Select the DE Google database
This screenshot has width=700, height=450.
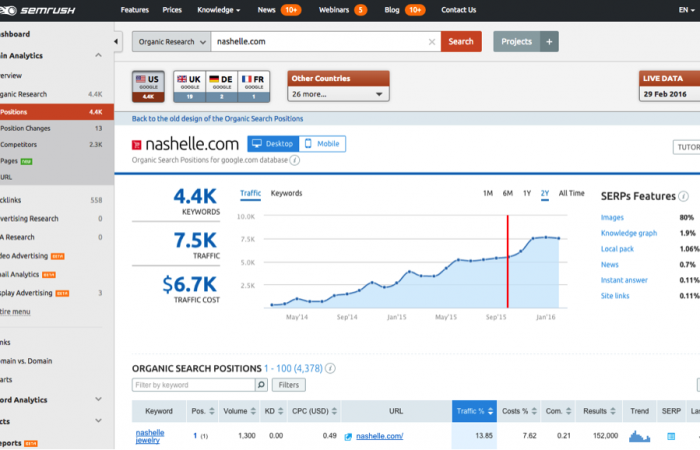tap(221, 87)
